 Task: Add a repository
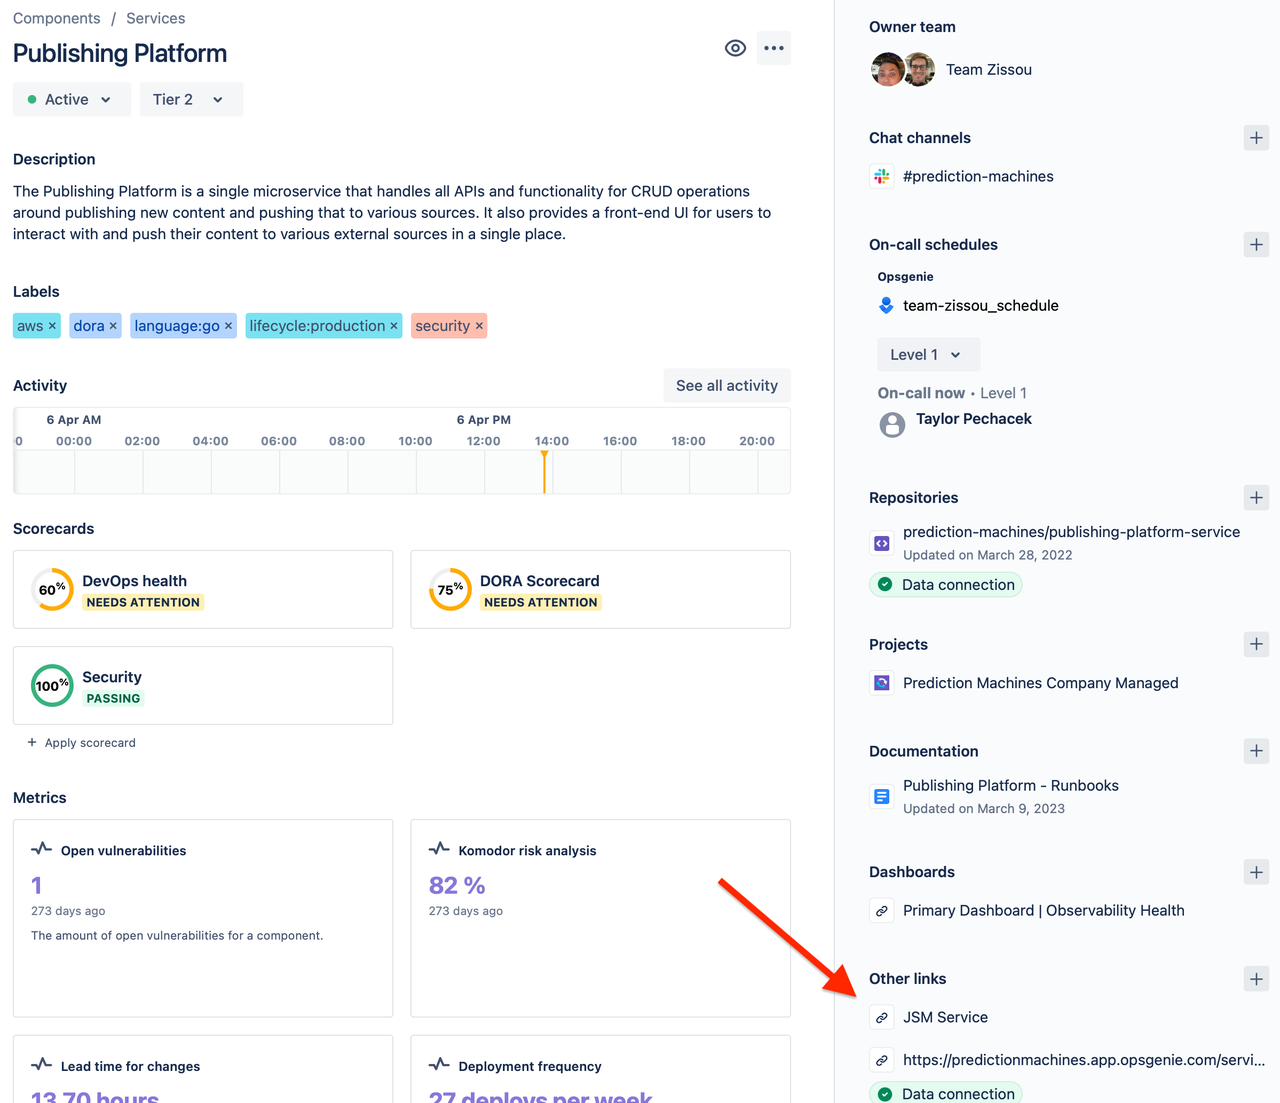(1256, 498)
